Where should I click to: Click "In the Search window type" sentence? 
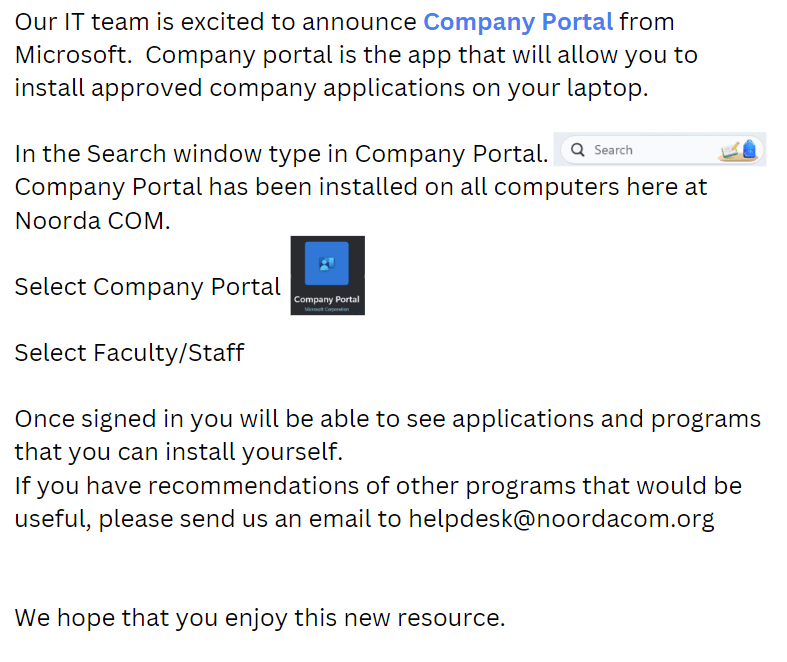pos(280,154)
